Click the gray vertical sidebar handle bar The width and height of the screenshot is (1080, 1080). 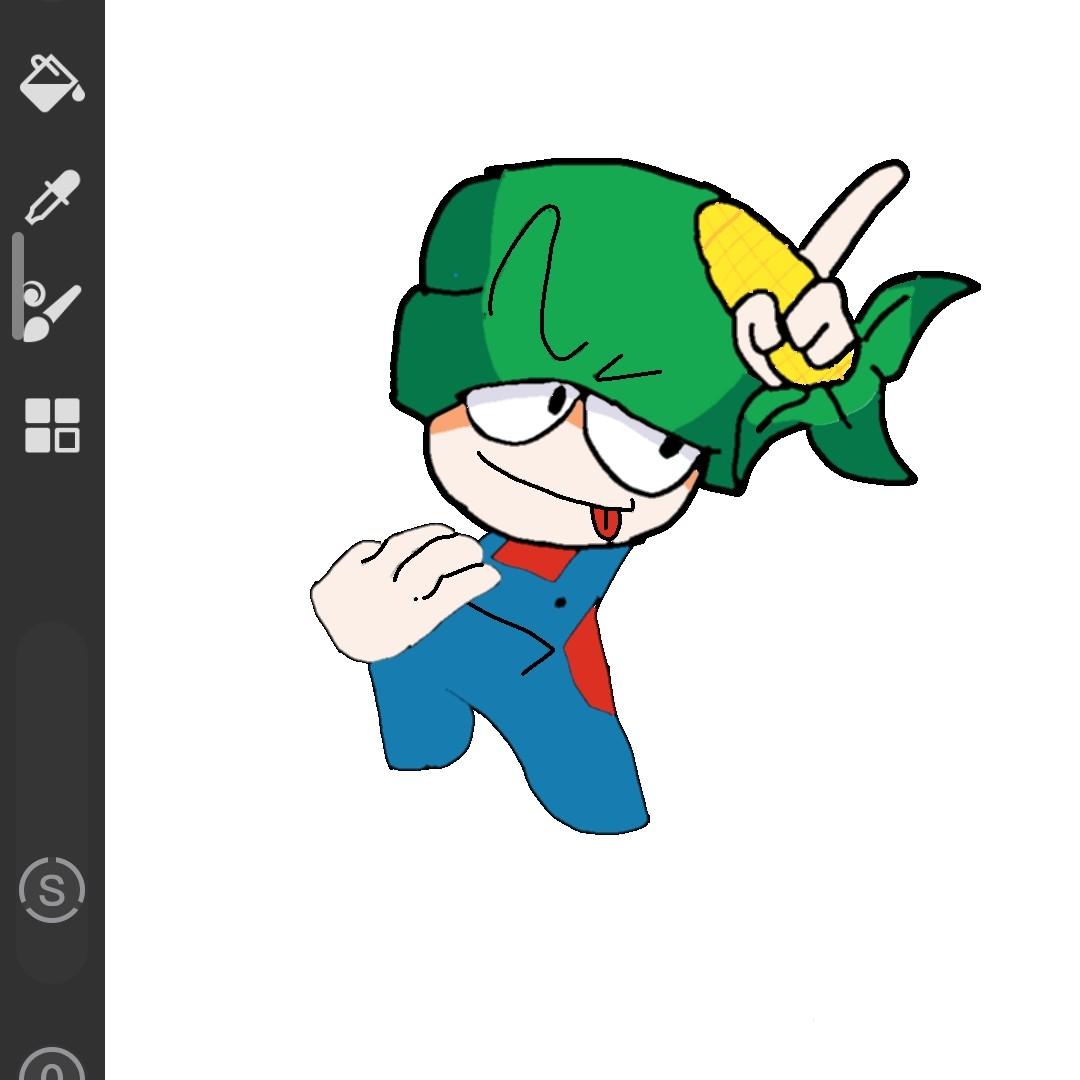point(17,287)
